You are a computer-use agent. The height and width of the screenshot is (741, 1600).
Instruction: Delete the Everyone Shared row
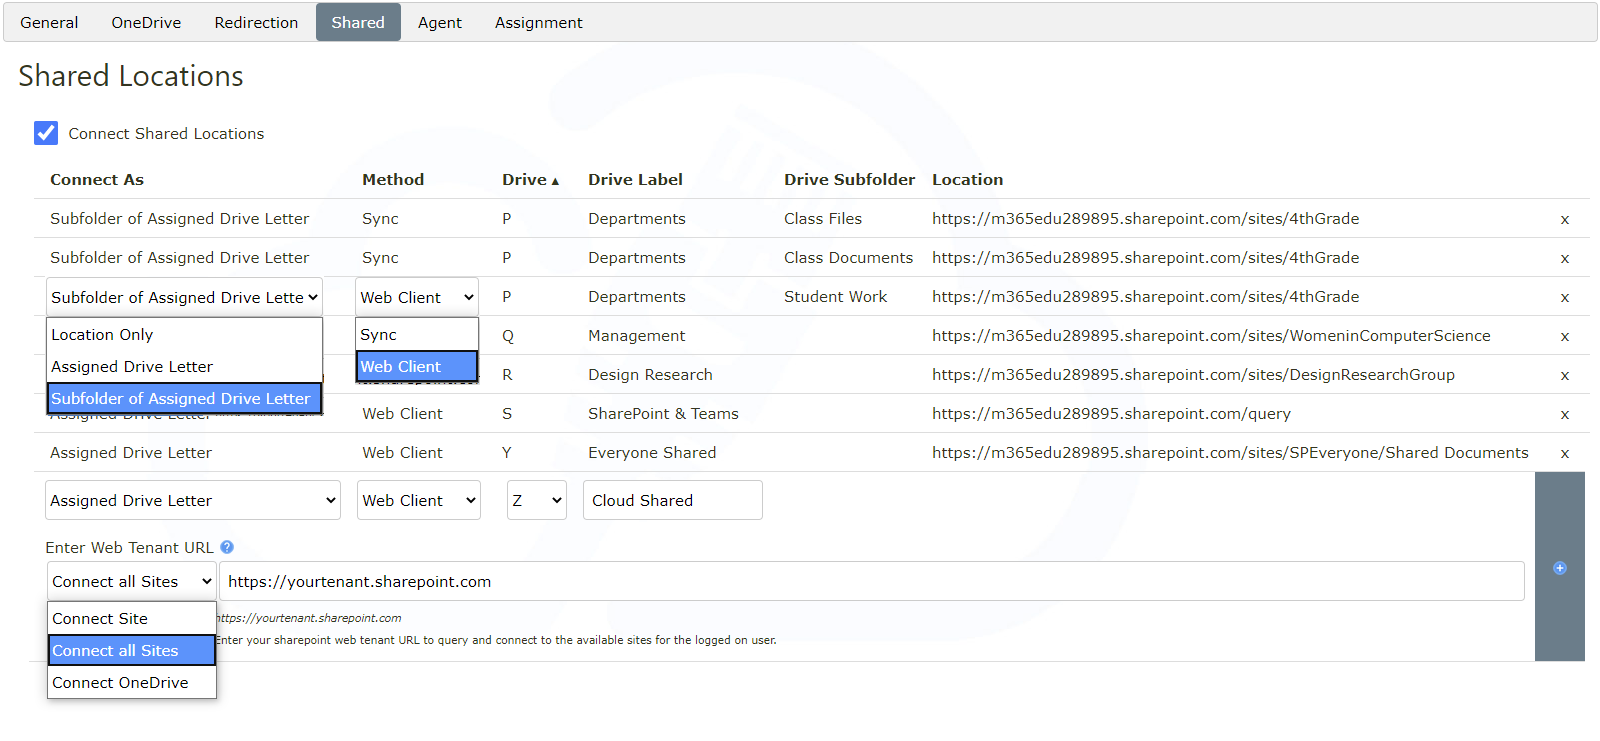1564,453
